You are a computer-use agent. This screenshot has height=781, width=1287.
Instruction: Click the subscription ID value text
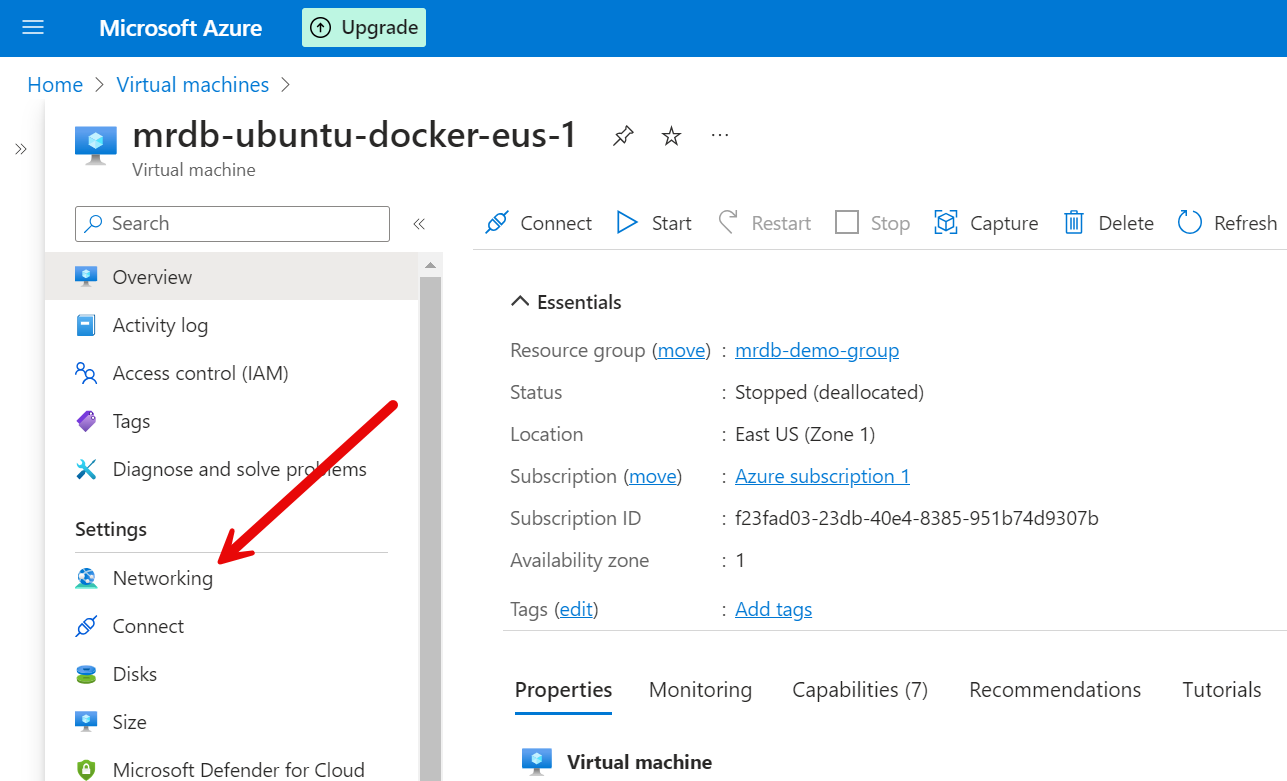tap(916, 518)
